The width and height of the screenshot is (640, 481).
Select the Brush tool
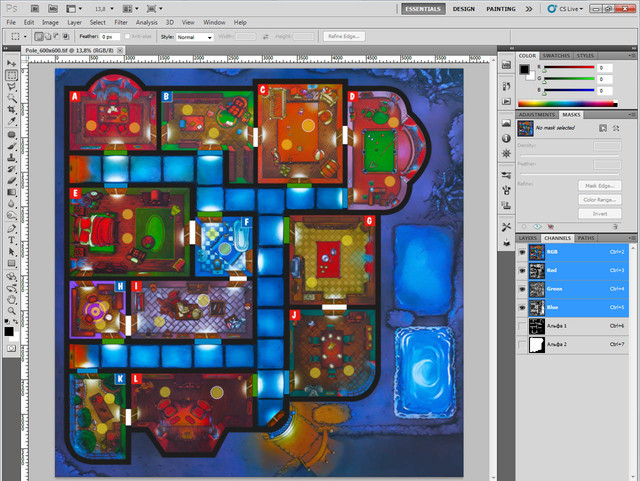[11, 146]
